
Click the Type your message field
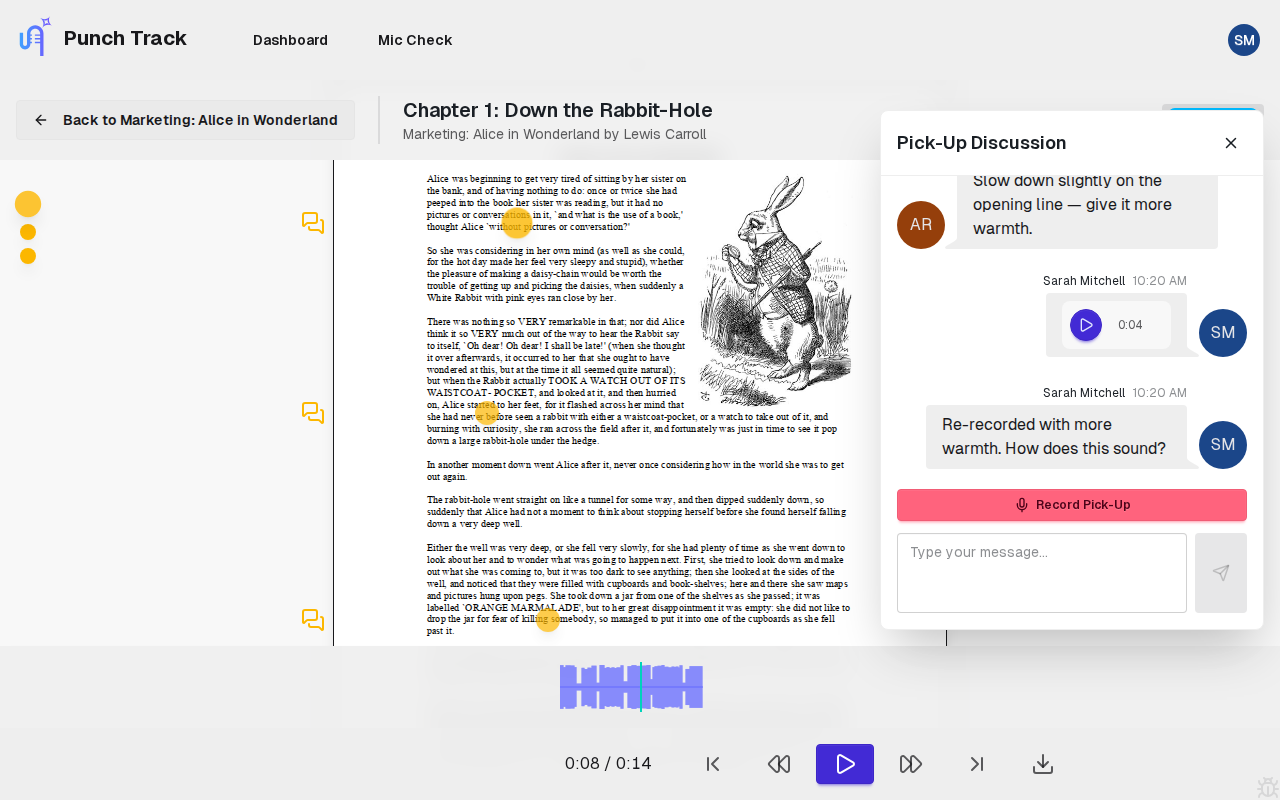1042,573
